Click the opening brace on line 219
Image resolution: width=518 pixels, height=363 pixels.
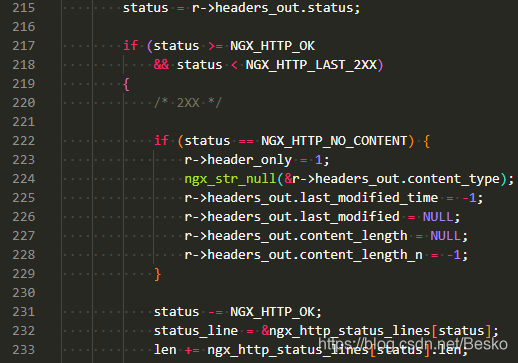point(126,84)
